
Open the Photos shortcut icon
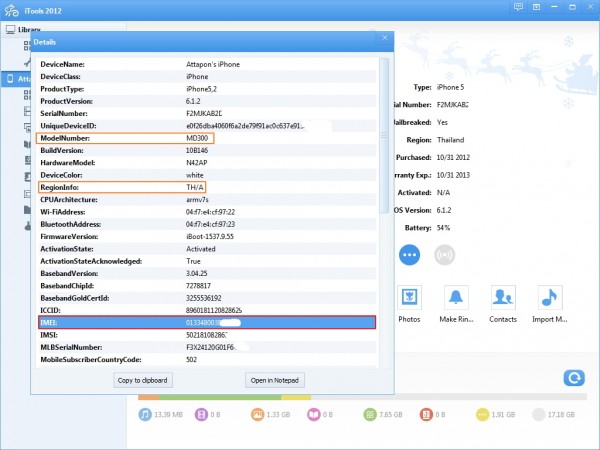click(x=409, y=297)
